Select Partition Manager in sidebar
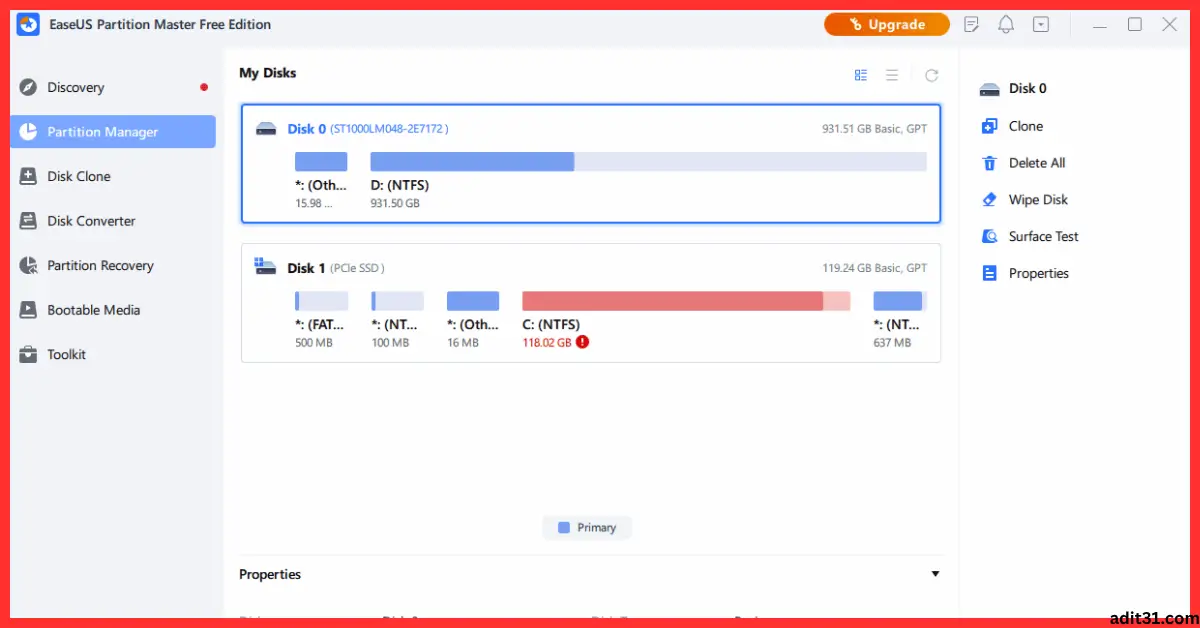 coord(112,132)
